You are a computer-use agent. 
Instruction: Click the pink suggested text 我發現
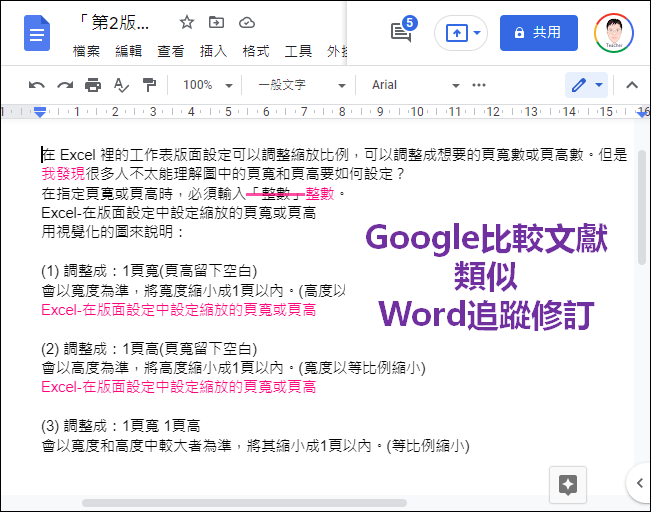[63, 174]
